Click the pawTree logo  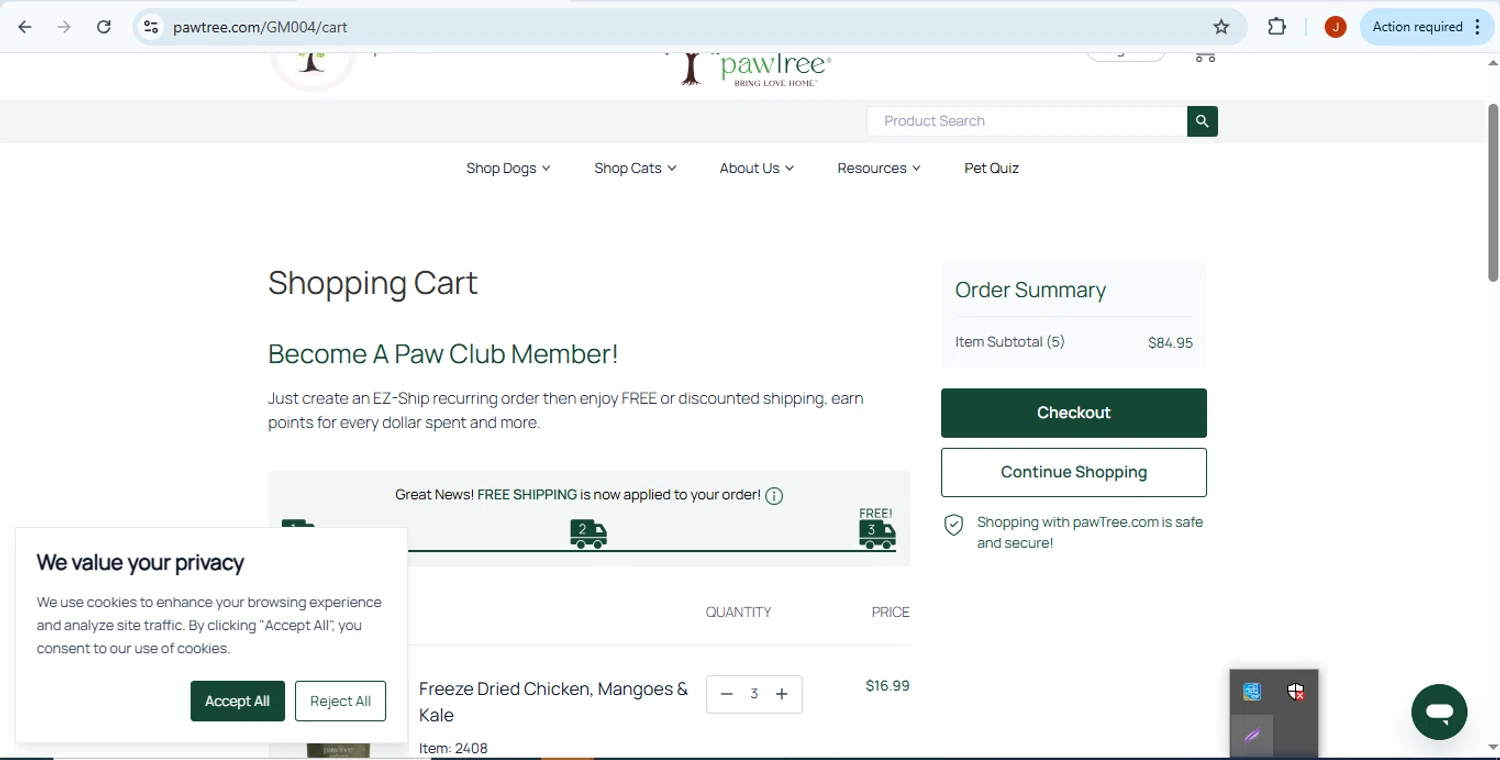point(750,68)
